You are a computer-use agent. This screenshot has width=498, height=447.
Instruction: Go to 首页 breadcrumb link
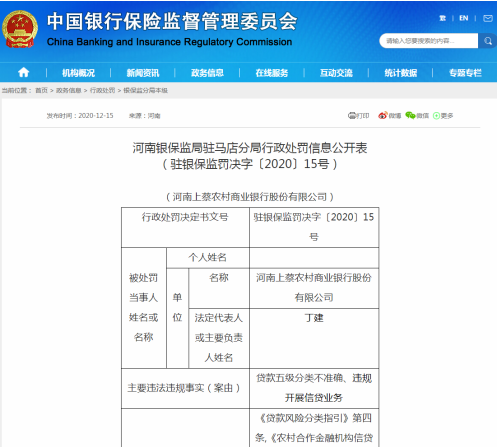click(x=41, y=90)
